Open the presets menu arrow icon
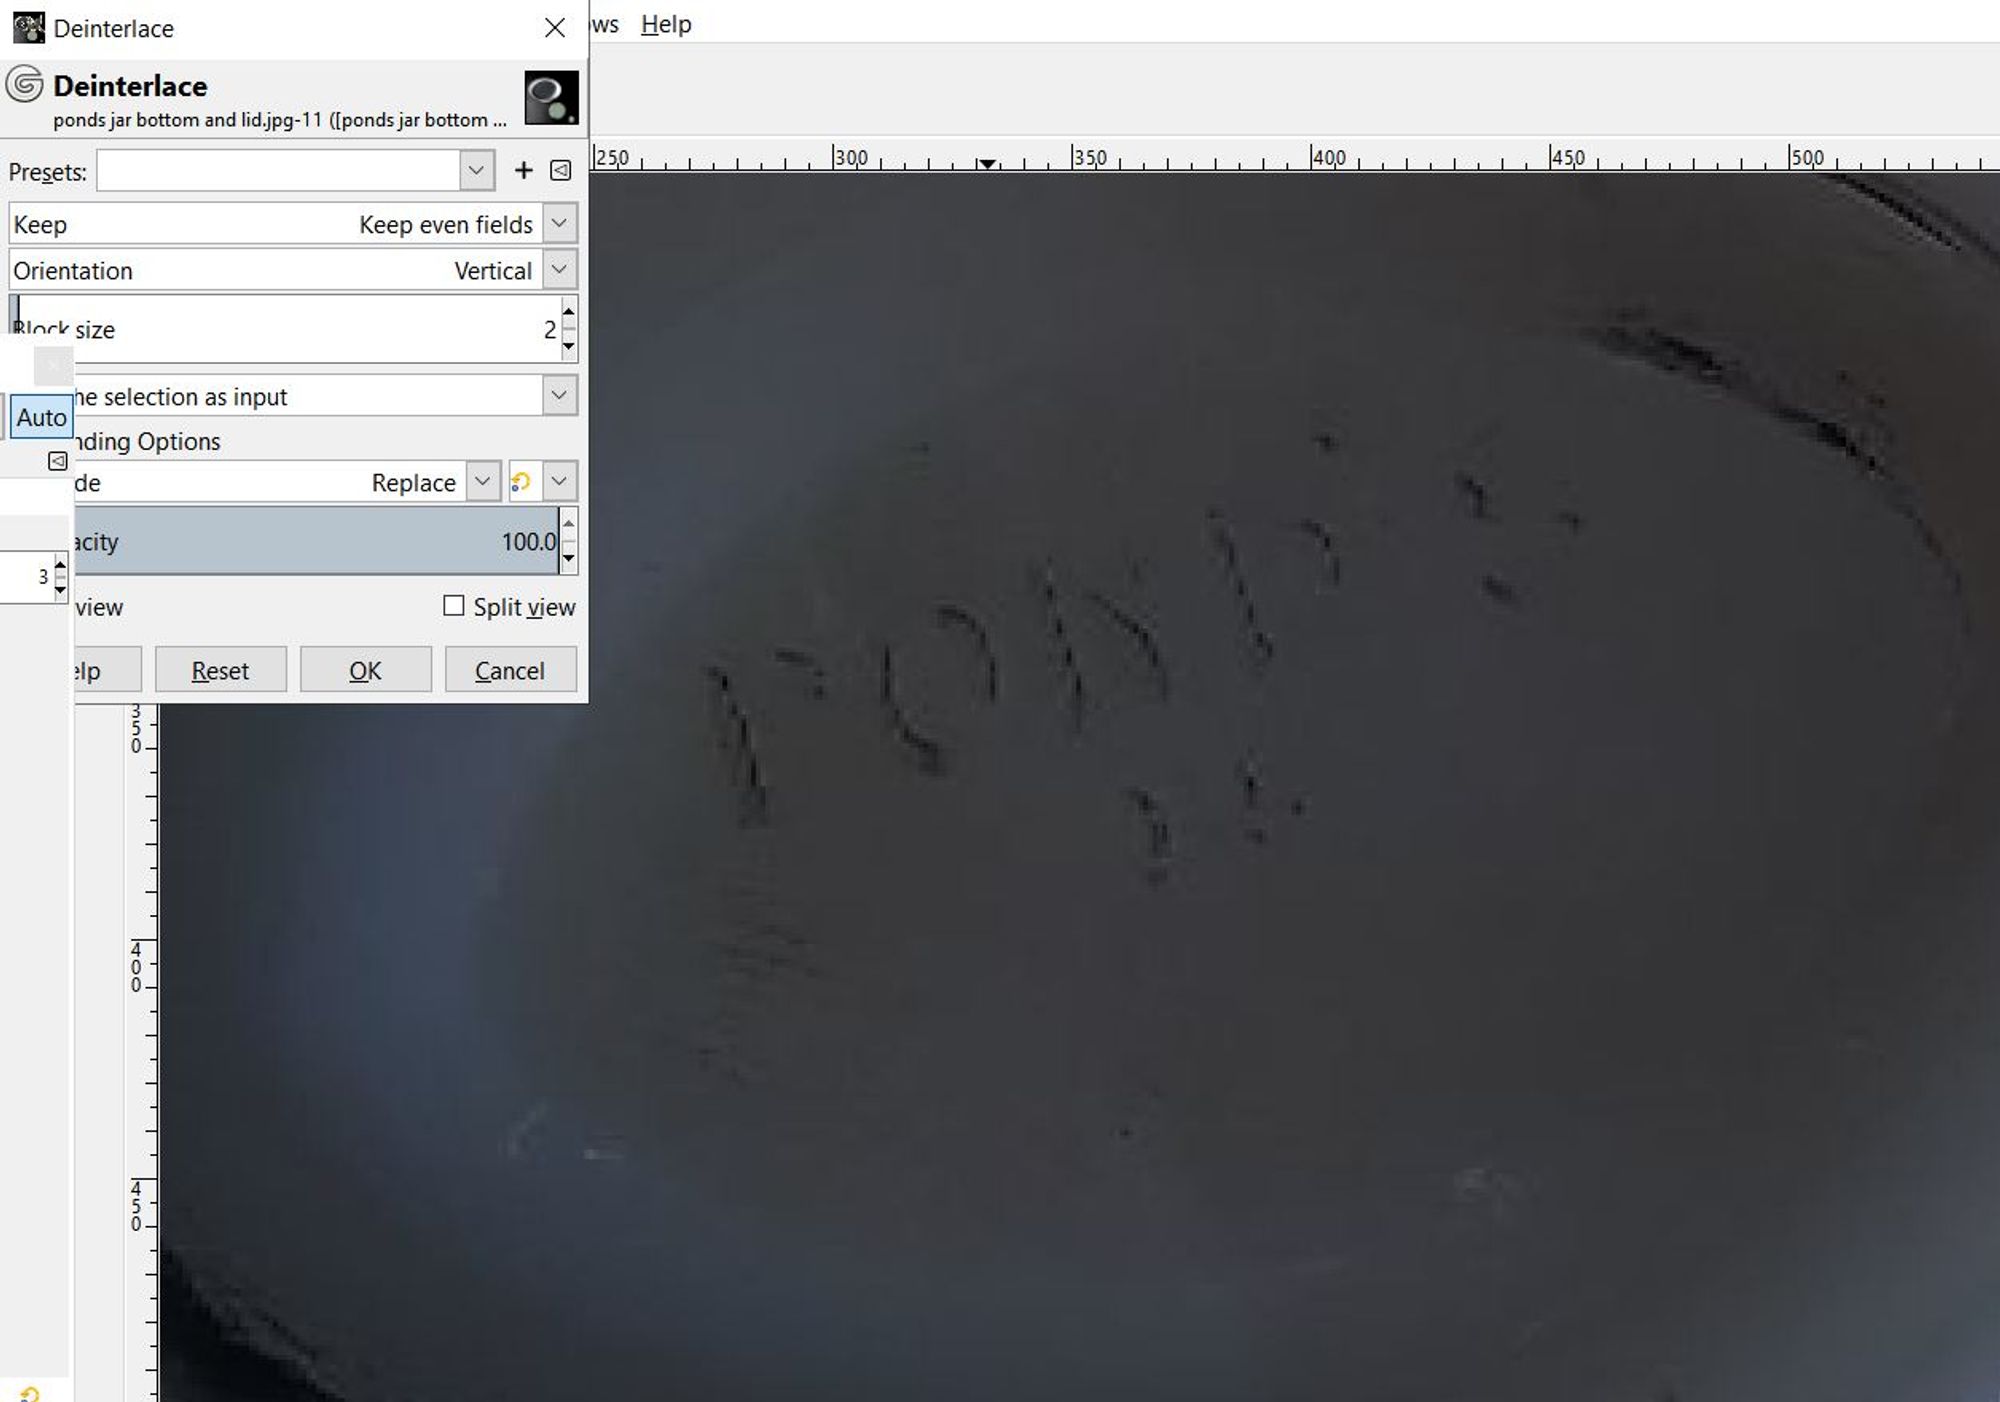 click(561, 171)
